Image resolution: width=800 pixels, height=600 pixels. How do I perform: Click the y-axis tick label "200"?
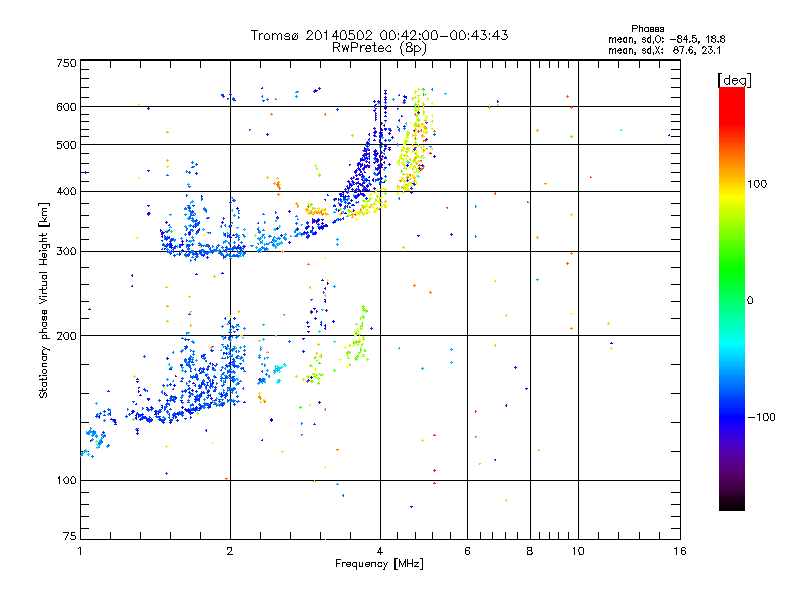(x=66, y=336)
